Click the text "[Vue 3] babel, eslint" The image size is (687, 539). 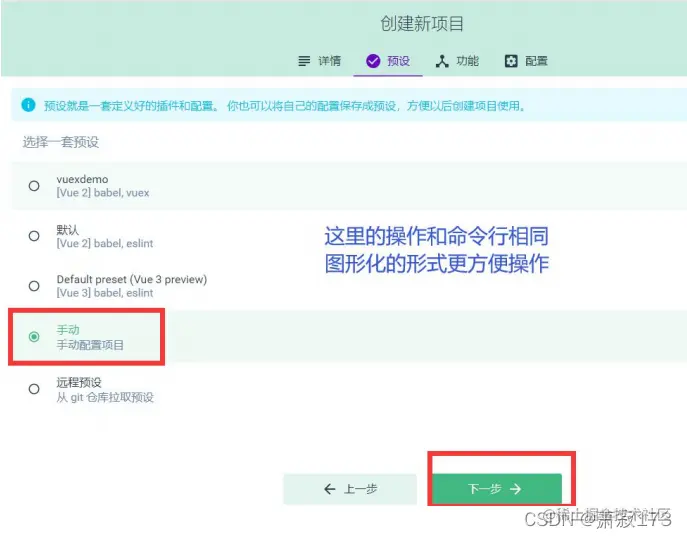105,293
